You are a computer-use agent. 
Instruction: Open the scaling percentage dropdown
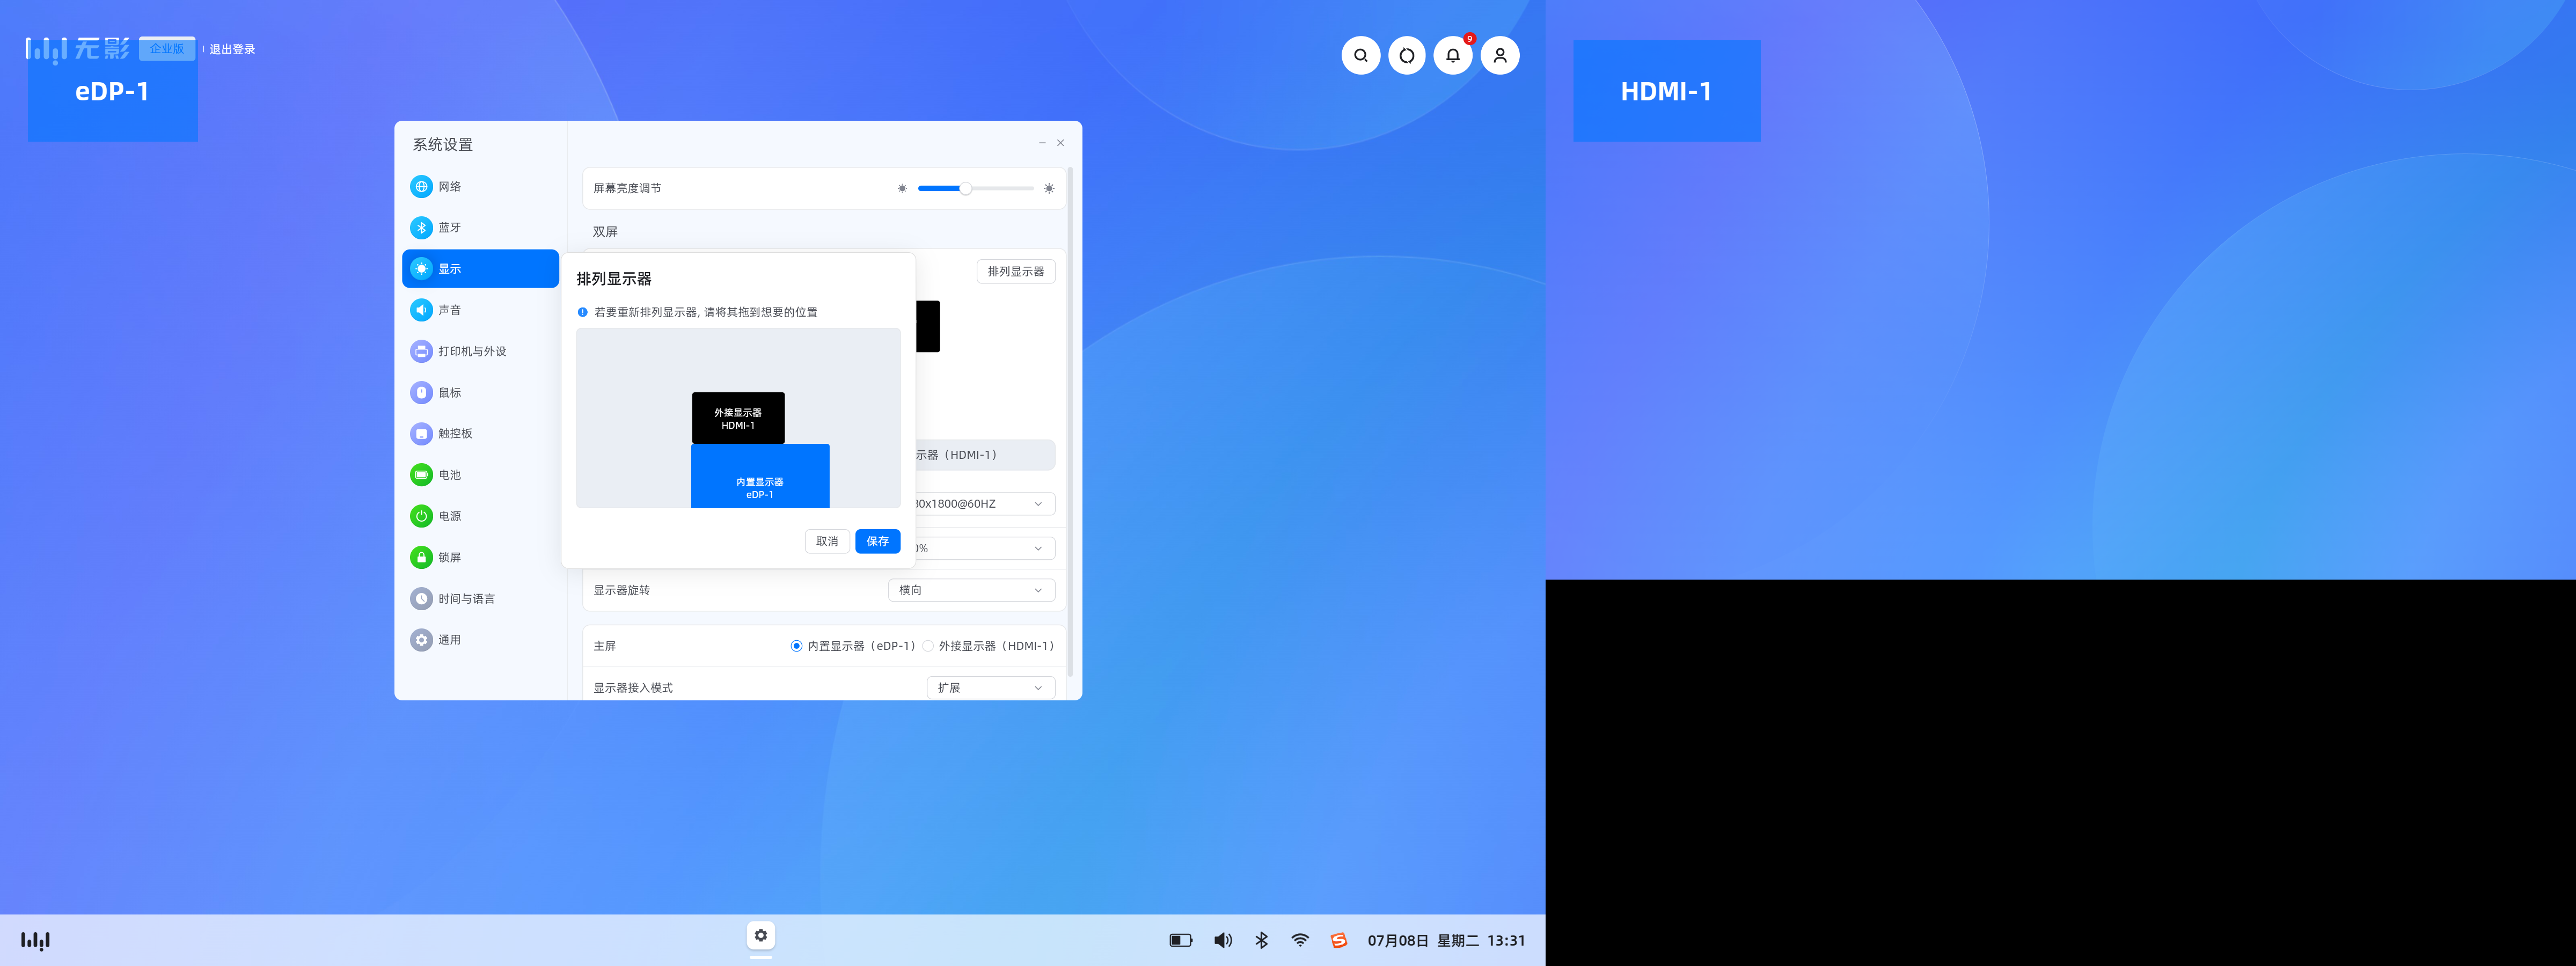(985, 548)
